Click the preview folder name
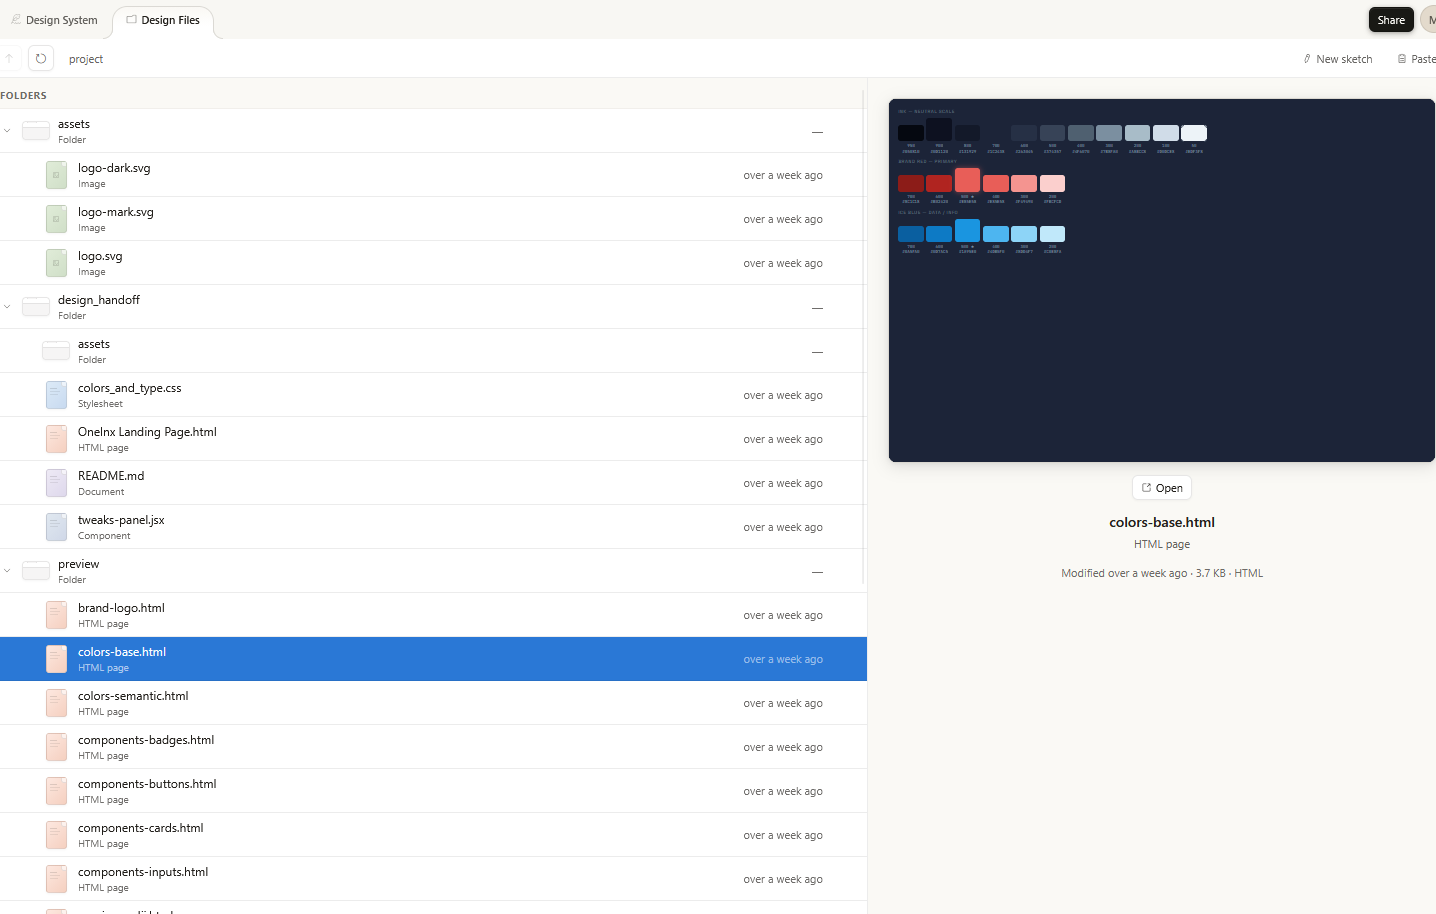 [x=79, y=564]
